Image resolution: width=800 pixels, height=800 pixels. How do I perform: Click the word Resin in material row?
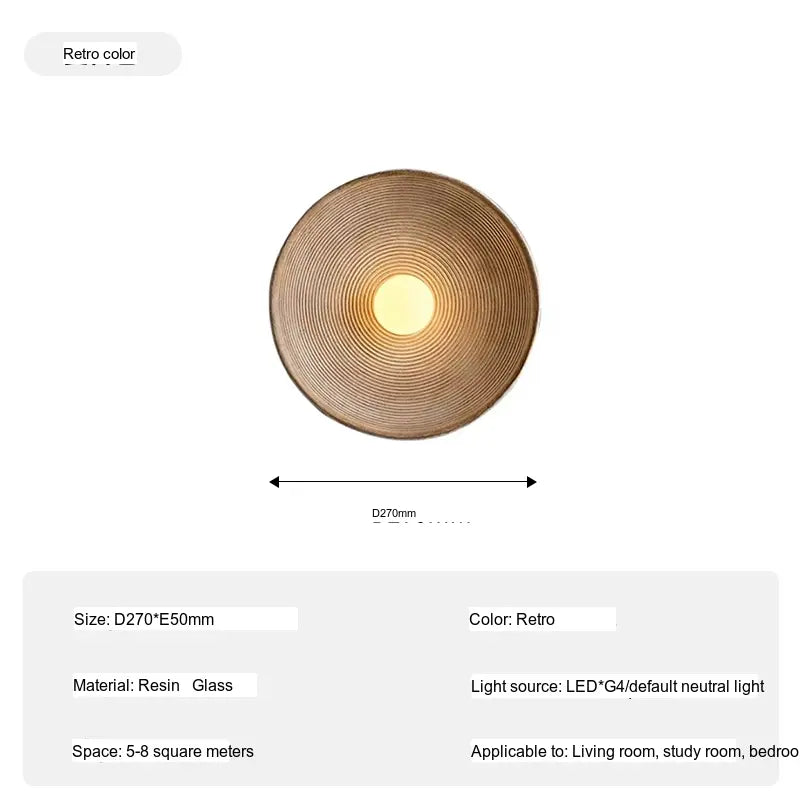point(159,685)
